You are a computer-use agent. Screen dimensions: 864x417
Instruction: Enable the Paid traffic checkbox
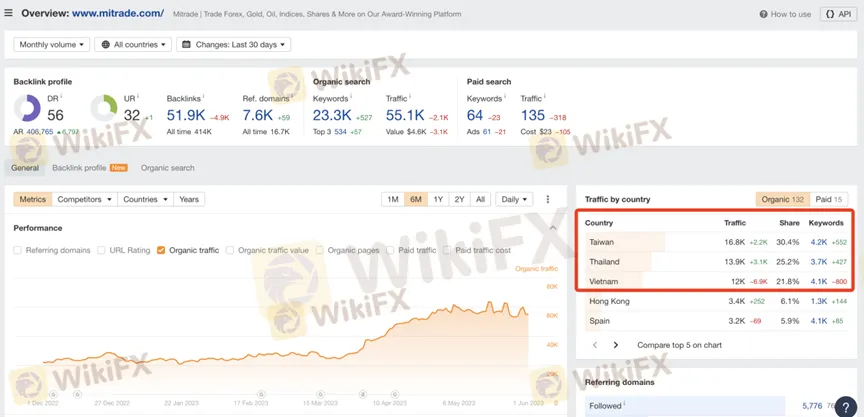pos(391,250)
